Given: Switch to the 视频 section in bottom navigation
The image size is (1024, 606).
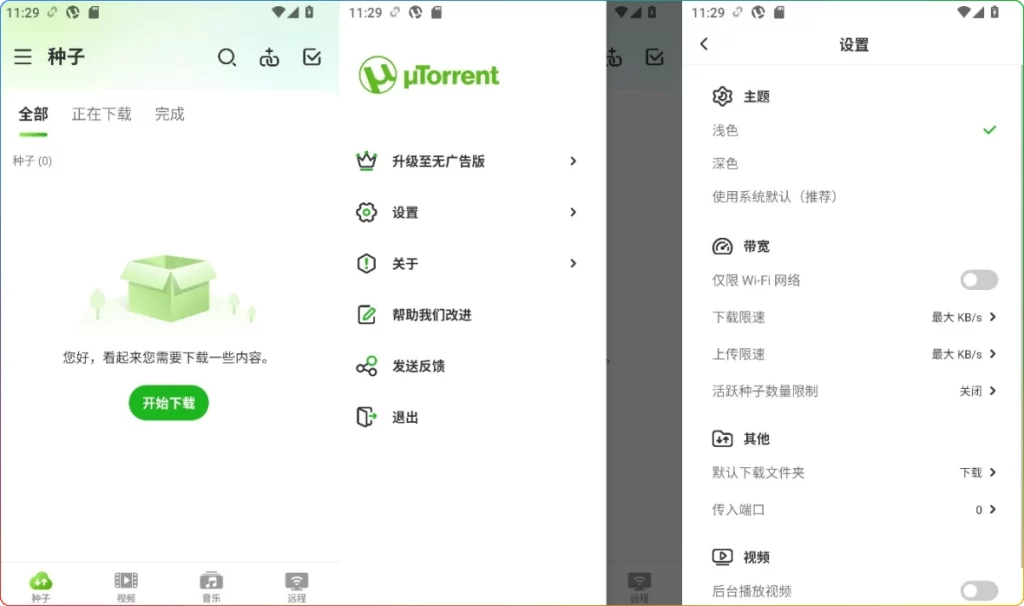Looking at the screenshot, I should click(x=126, y=584).
